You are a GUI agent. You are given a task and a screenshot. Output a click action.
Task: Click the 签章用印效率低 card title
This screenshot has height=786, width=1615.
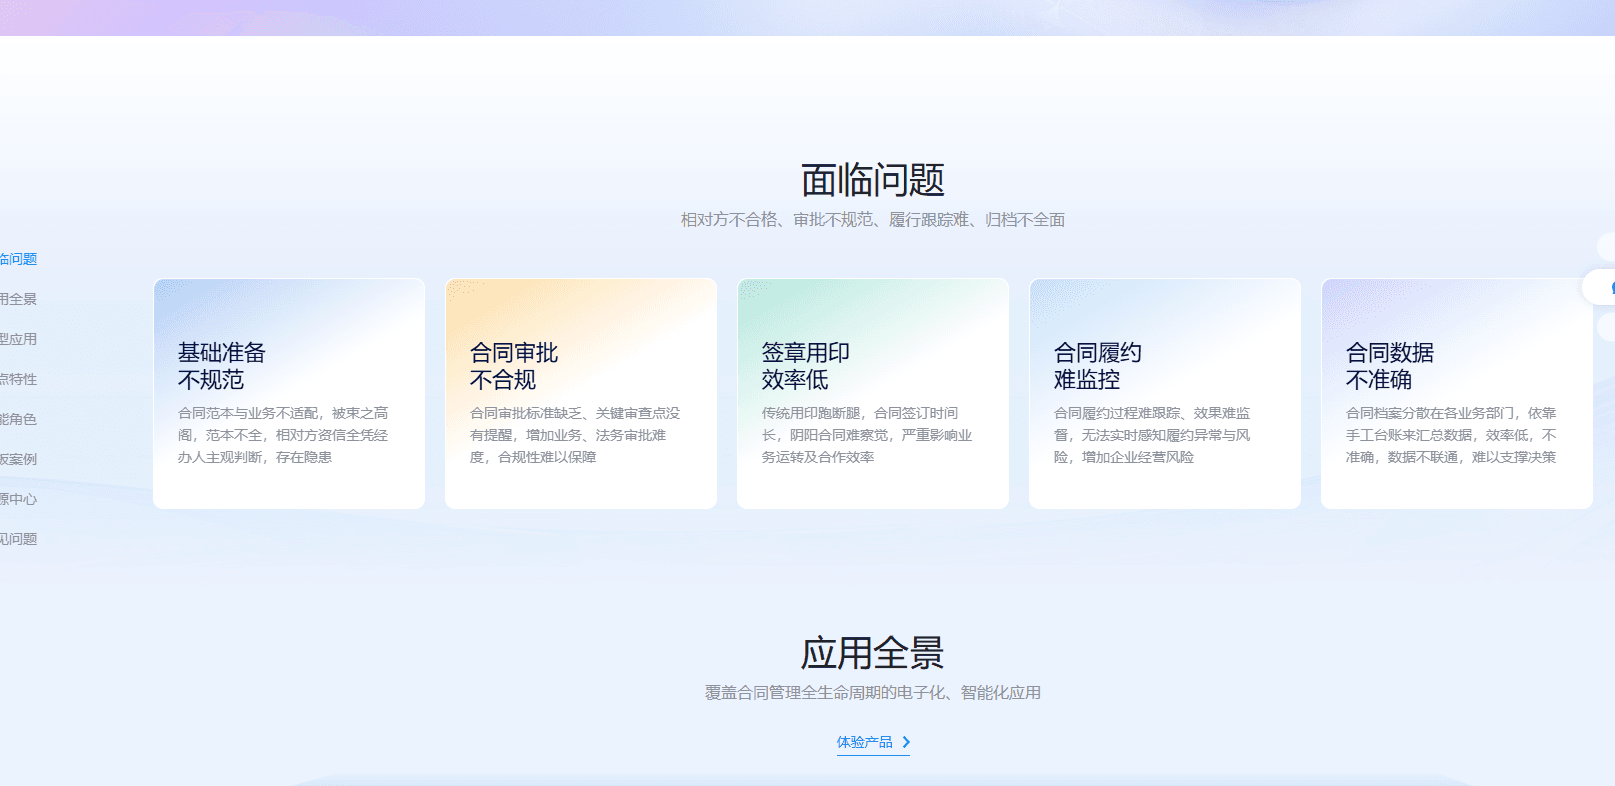806,366
